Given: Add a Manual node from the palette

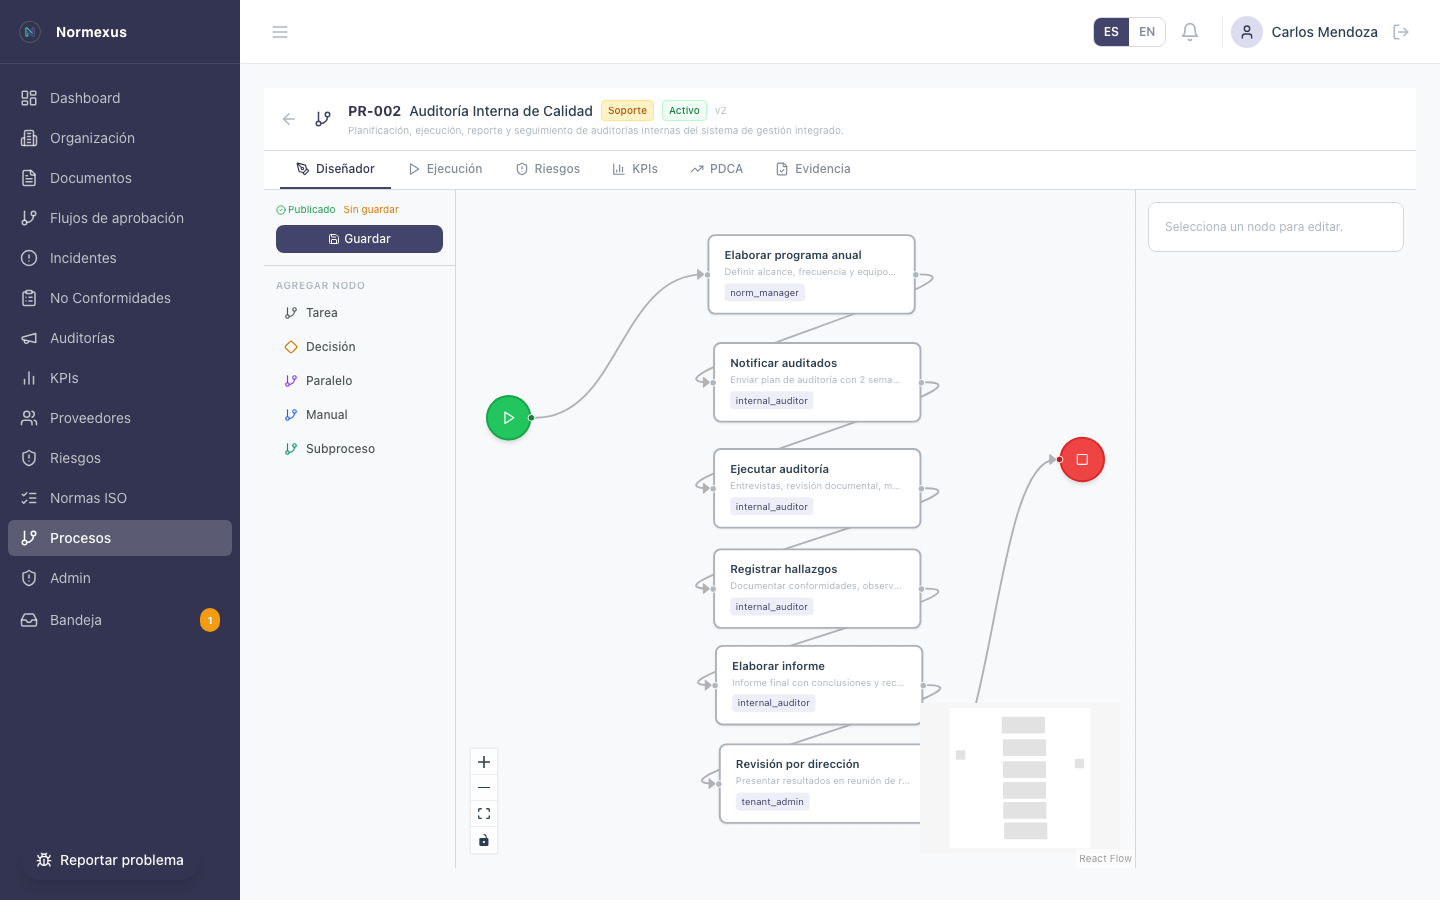Looking at the screenshot, I should (x=325, y=414).
